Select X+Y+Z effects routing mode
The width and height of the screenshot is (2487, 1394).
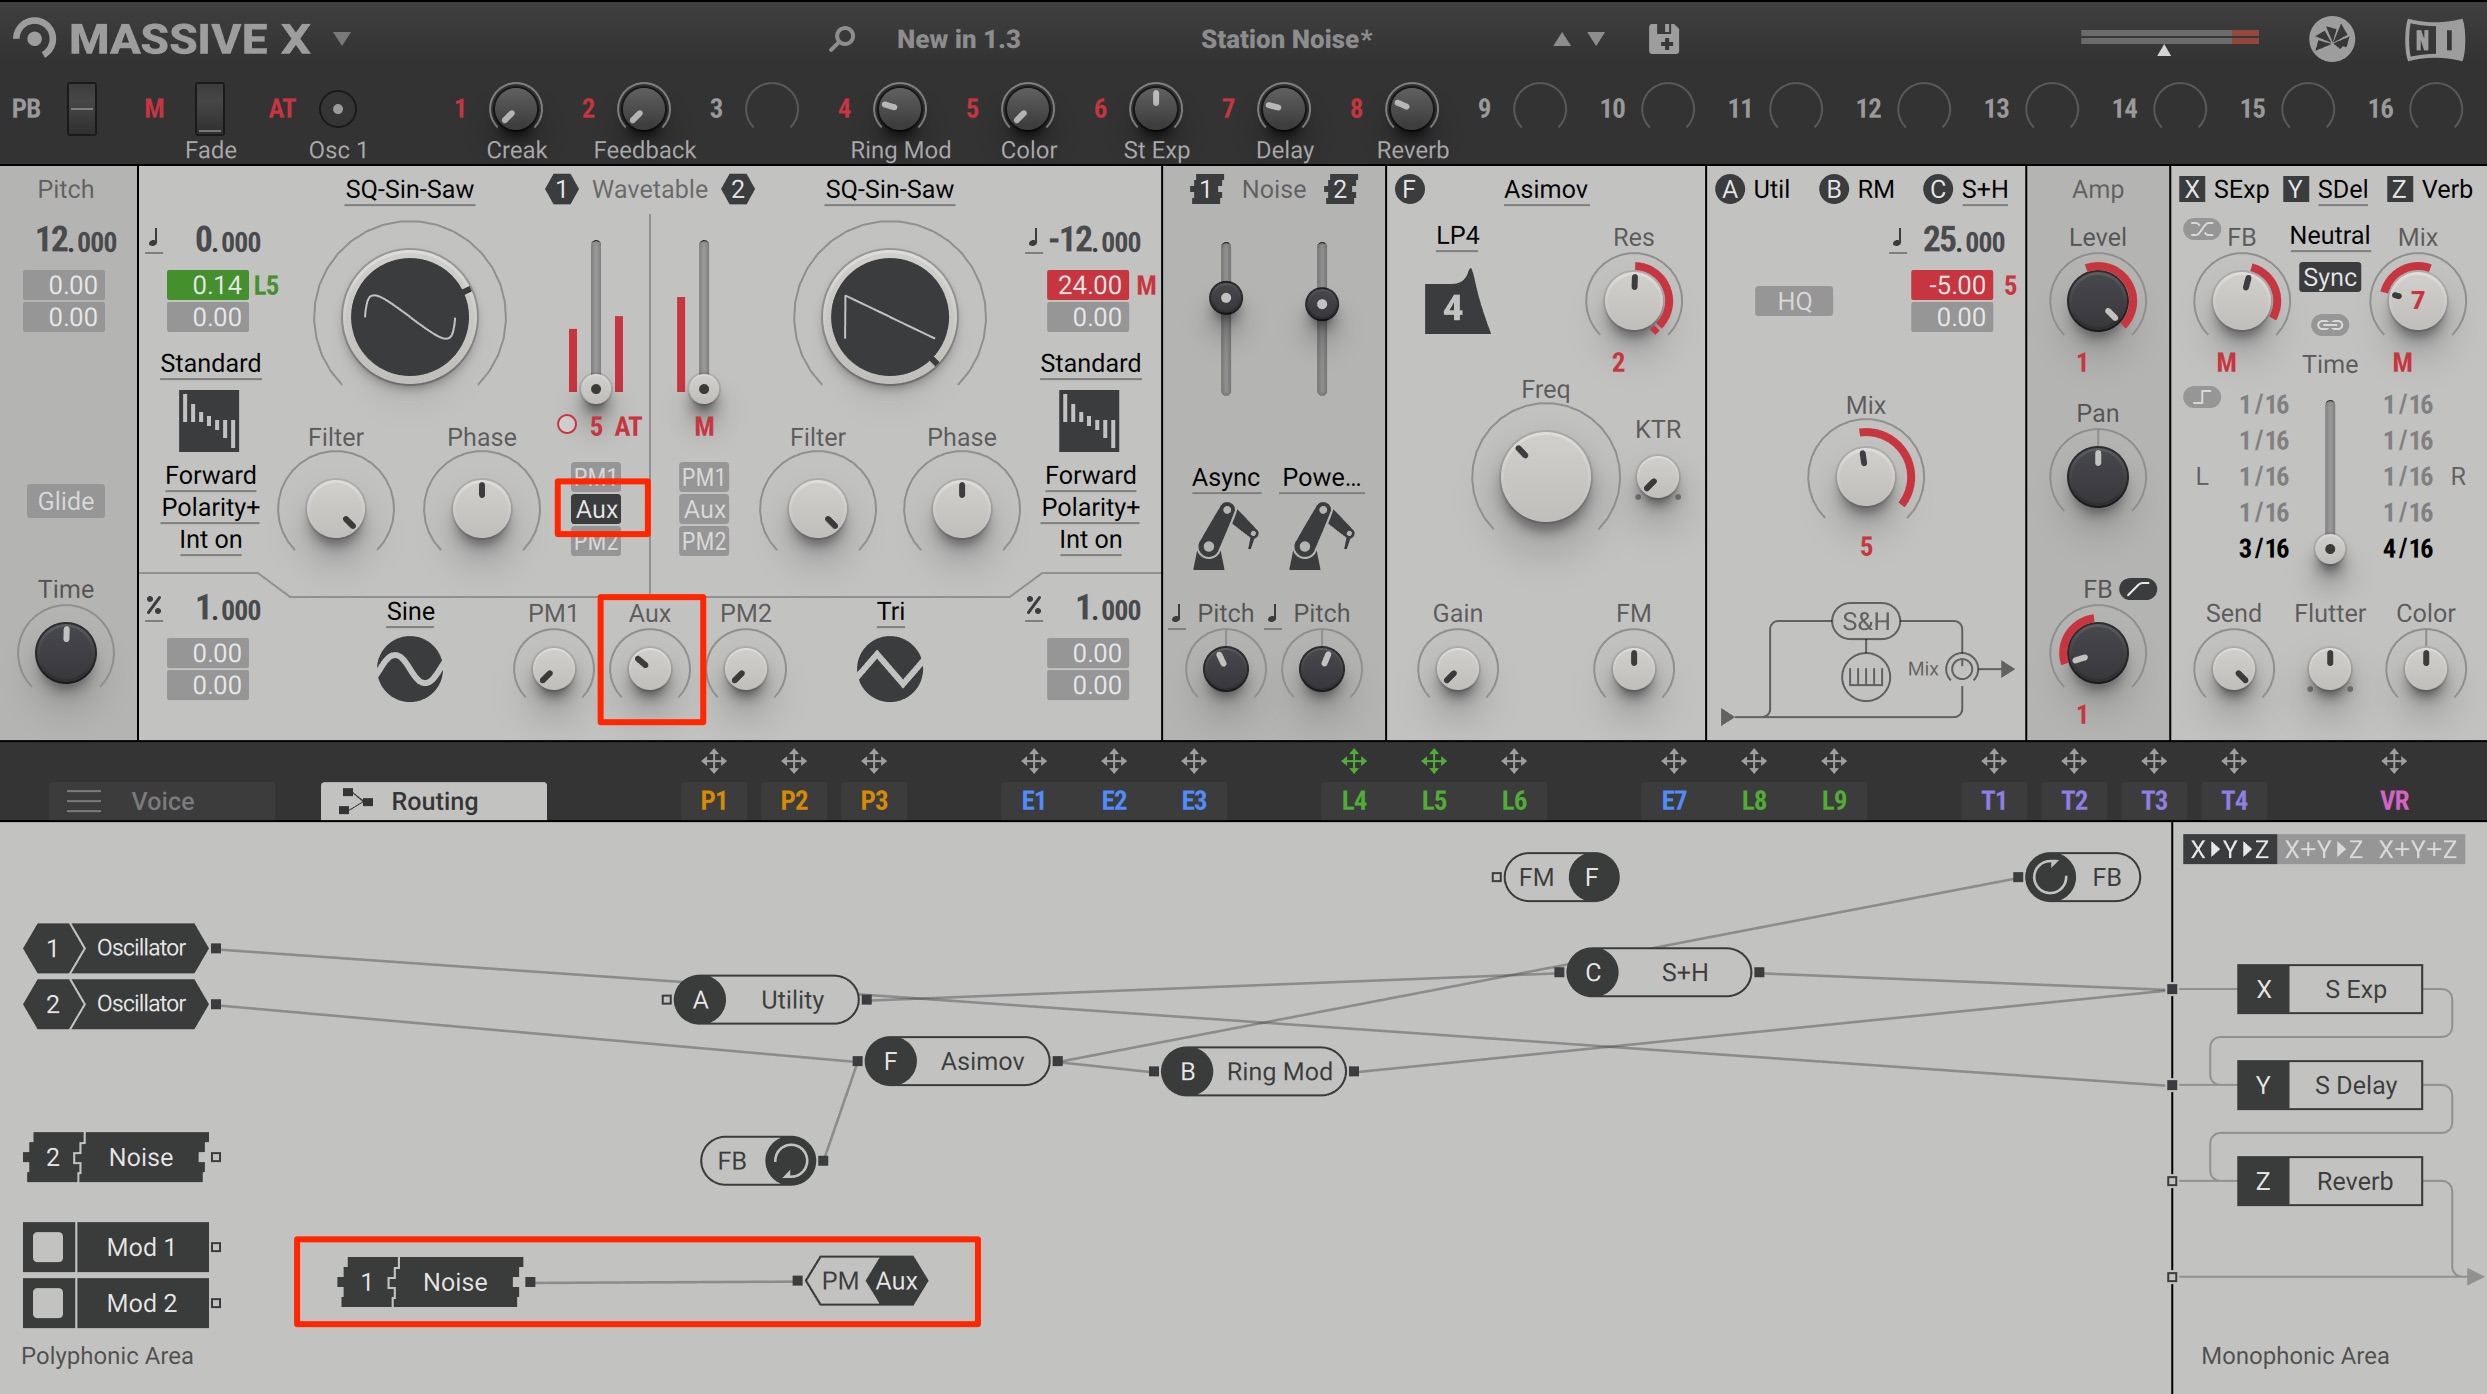click(2418, 849)
